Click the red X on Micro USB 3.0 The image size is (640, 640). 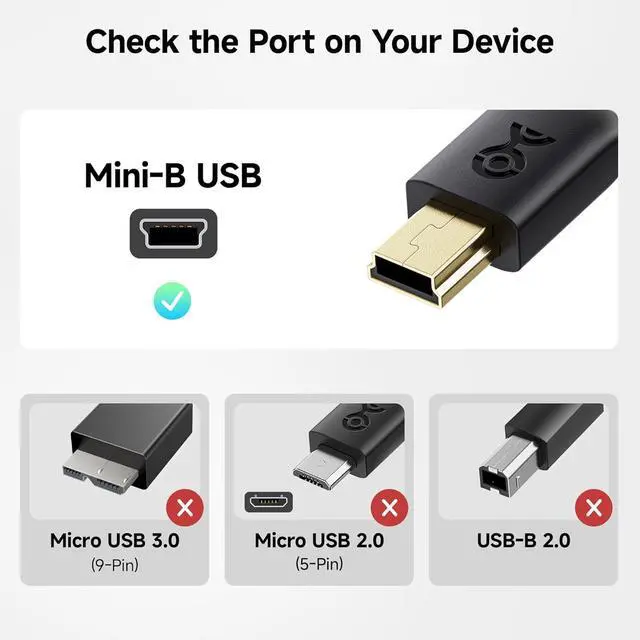185,508
